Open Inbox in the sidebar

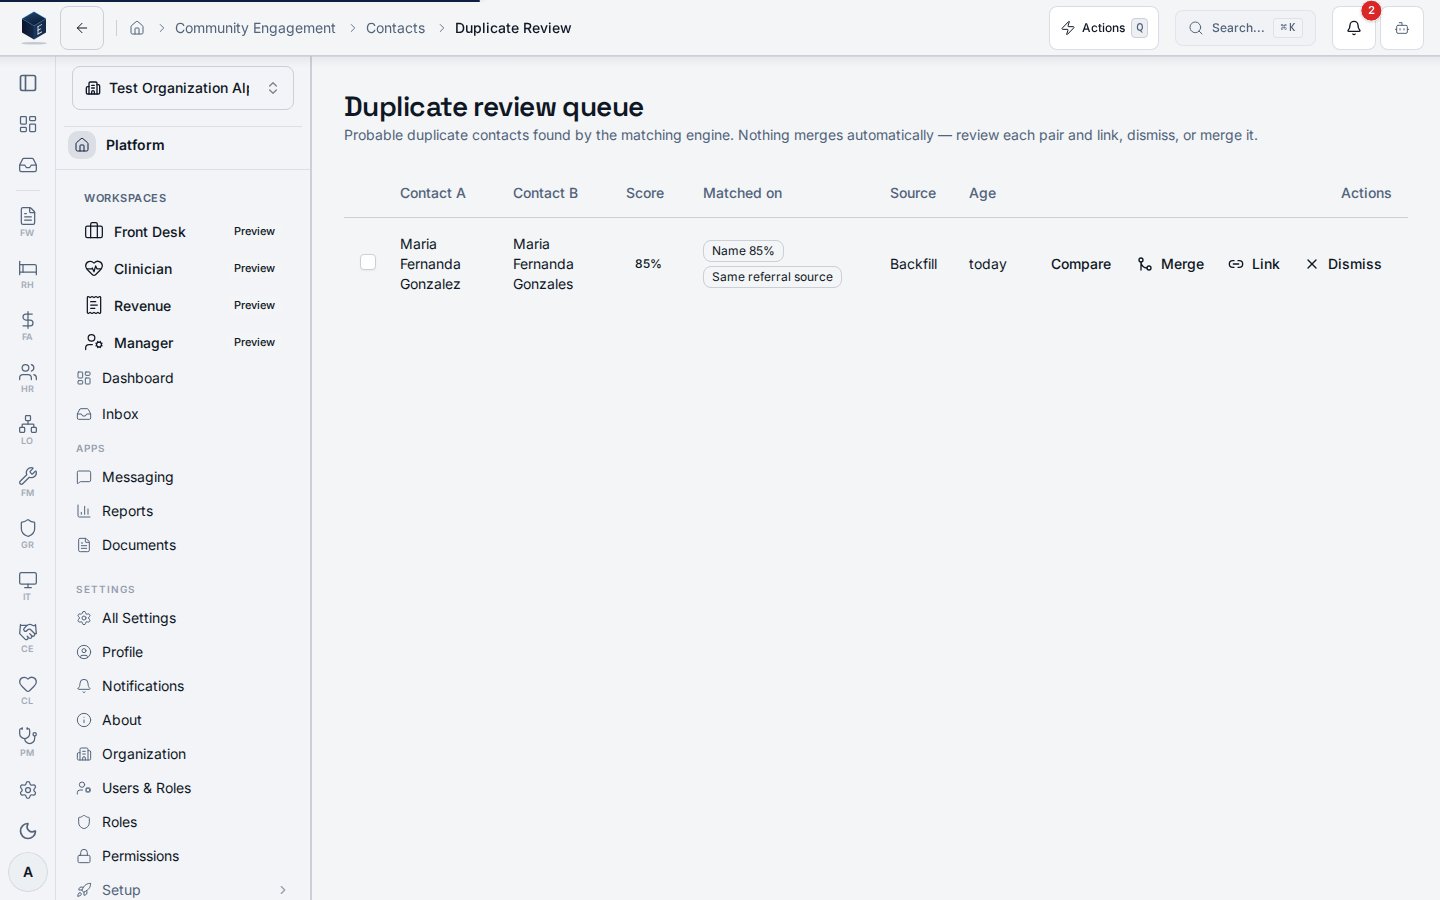183,414
